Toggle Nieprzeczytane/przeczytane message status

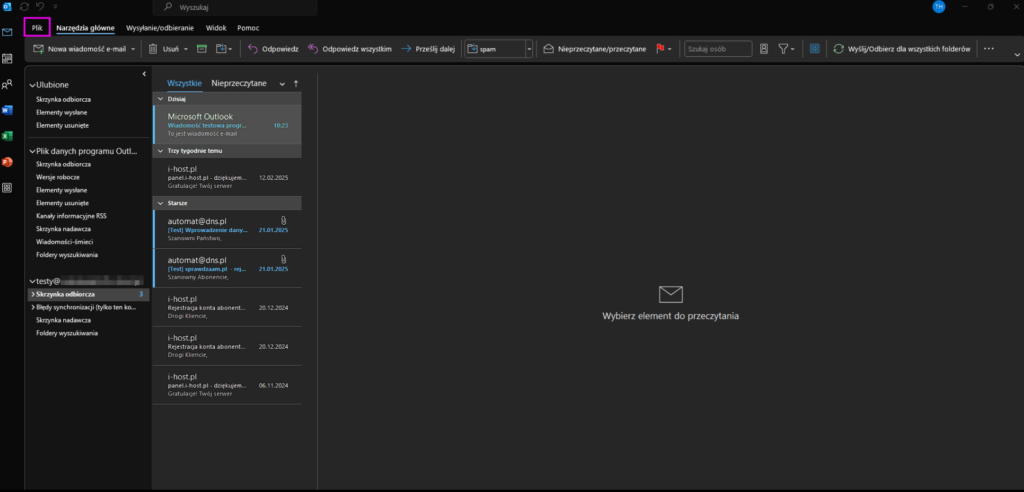[594, 48]
